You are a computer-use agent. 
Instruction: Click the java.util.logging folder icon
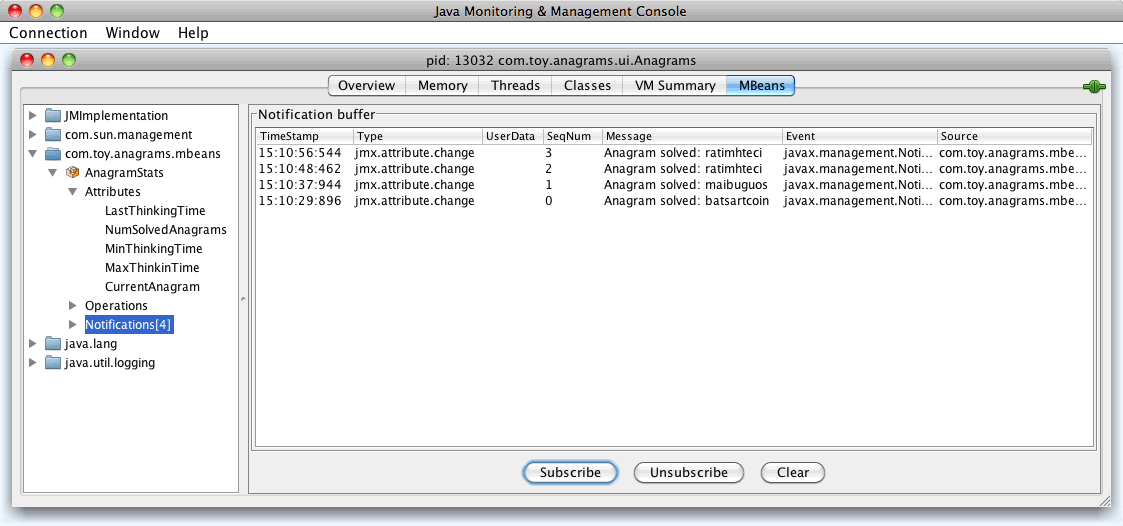53,363
